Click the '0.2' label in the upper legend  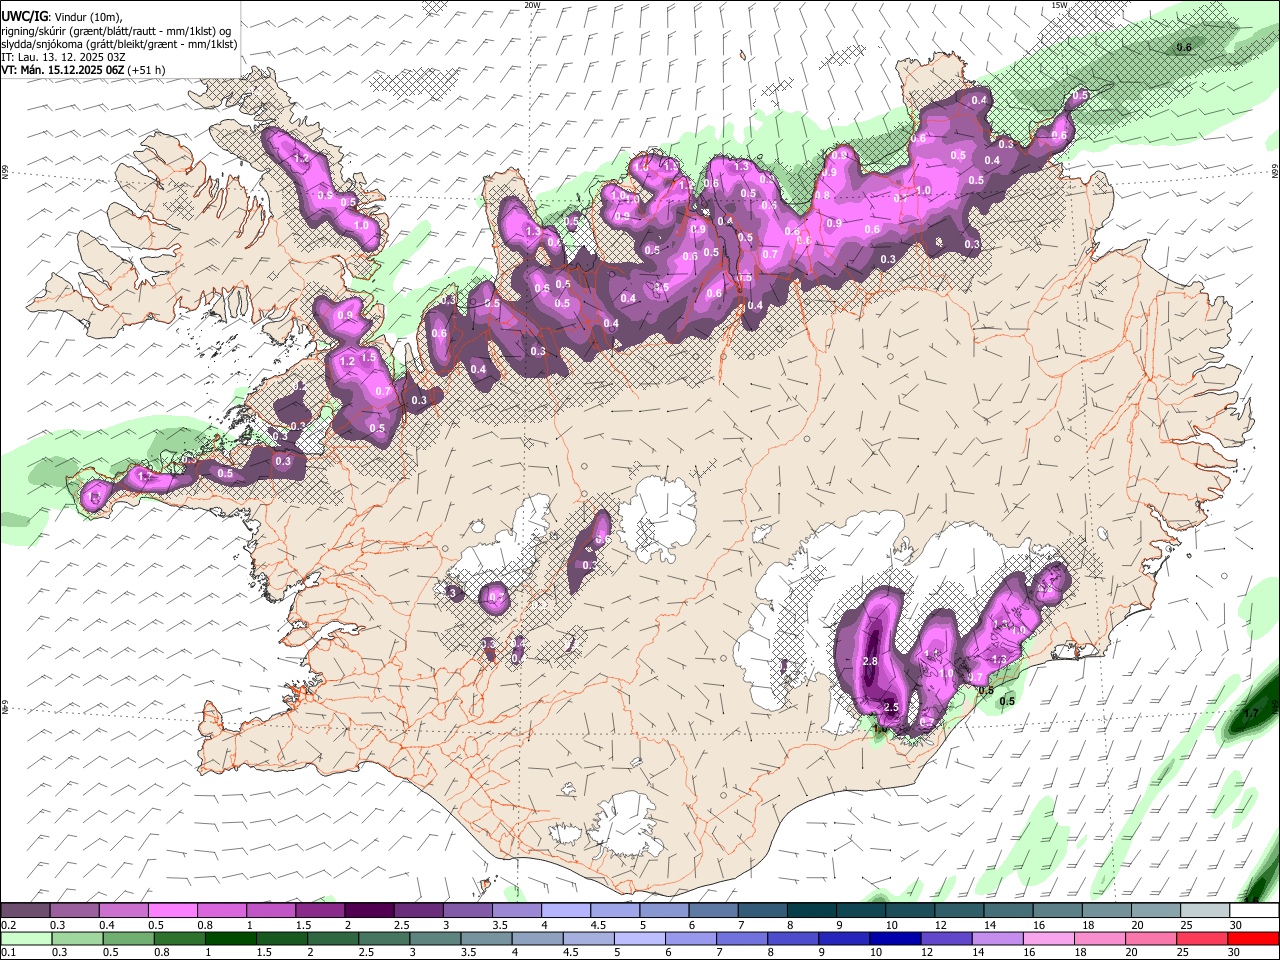click(8, 925)
